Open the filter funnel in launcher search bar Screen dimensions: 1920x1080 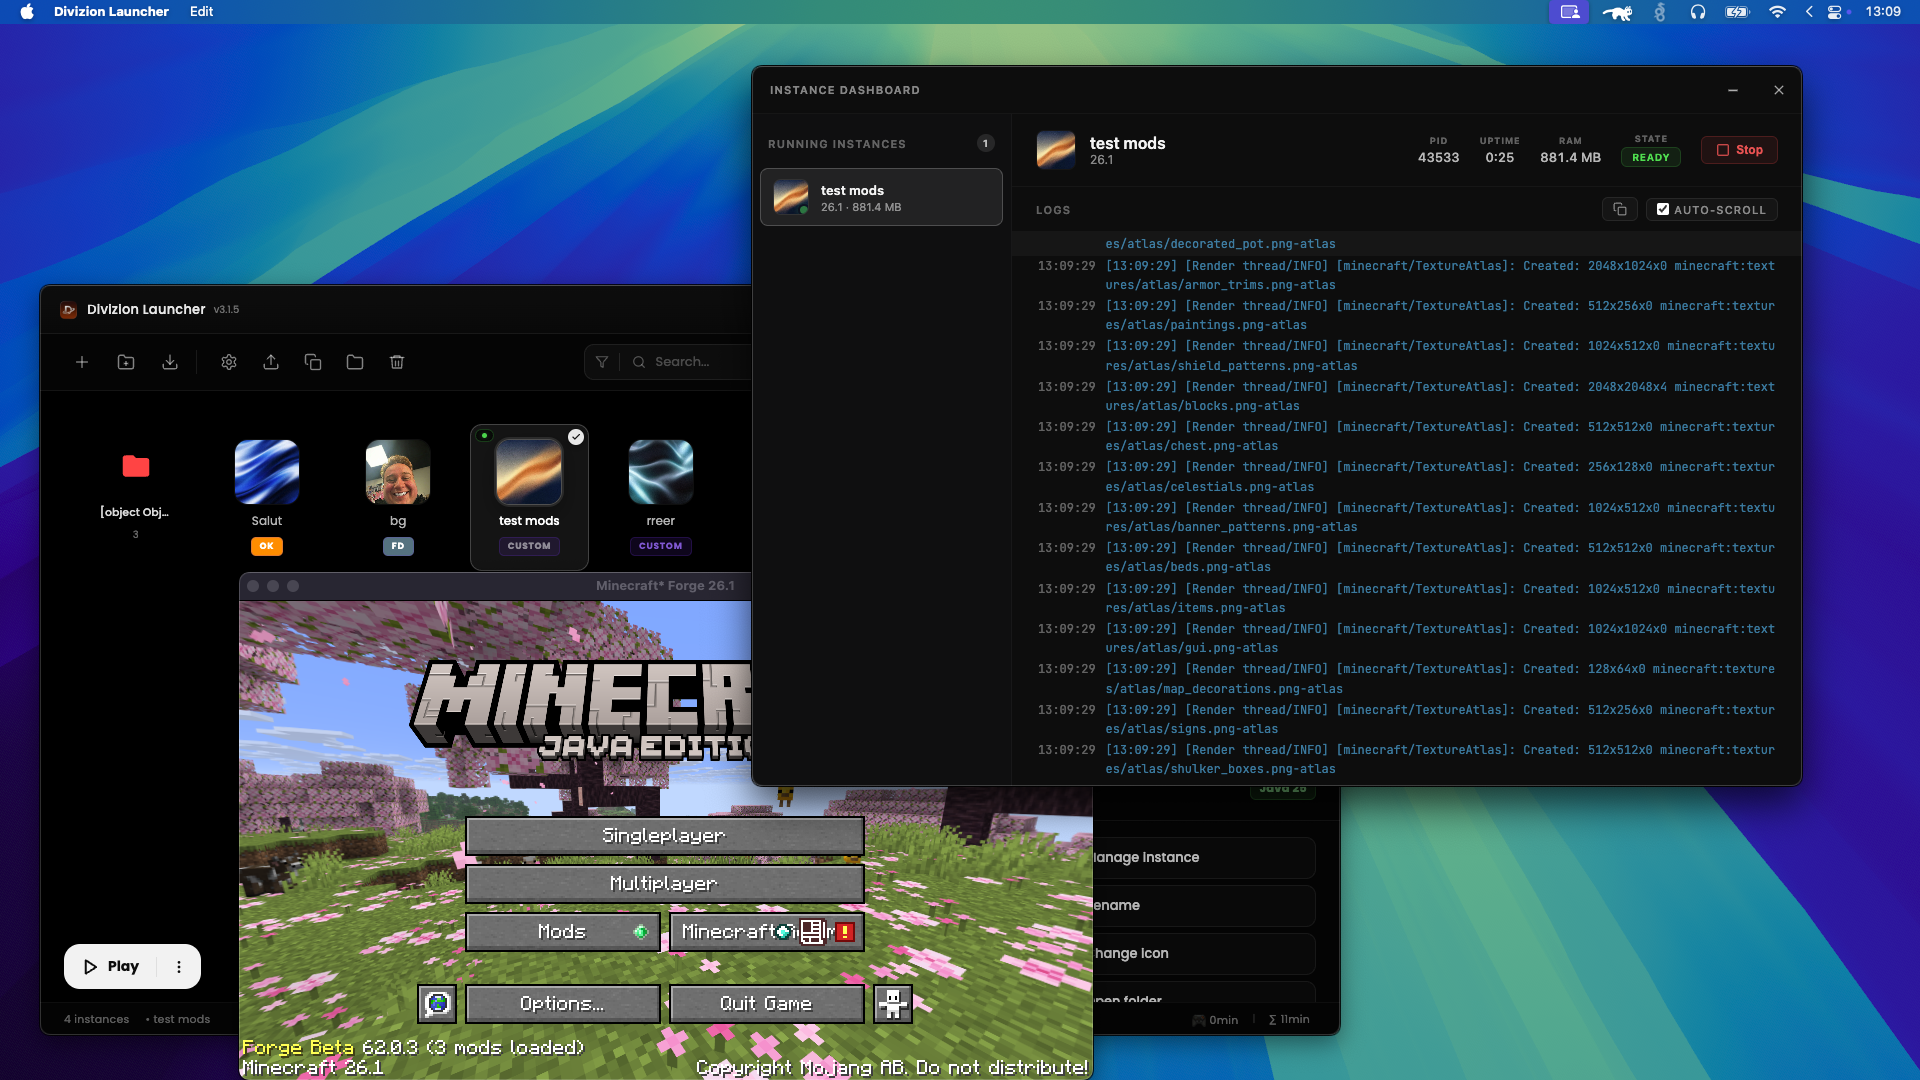click(602, 362)
